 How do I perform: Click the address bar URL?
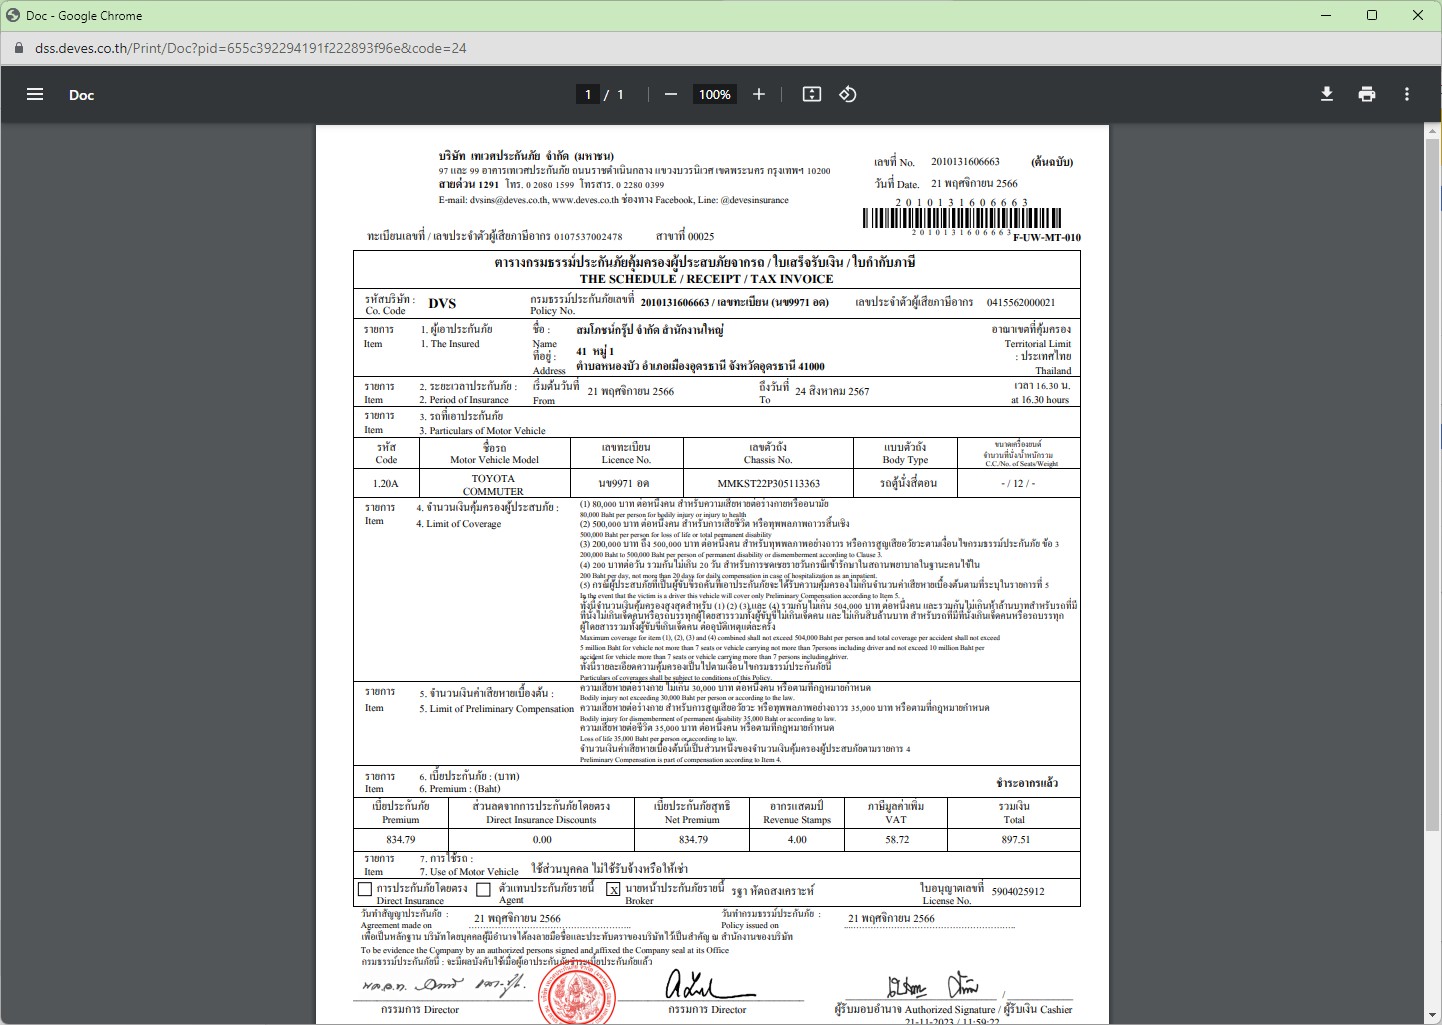point(251,48)
